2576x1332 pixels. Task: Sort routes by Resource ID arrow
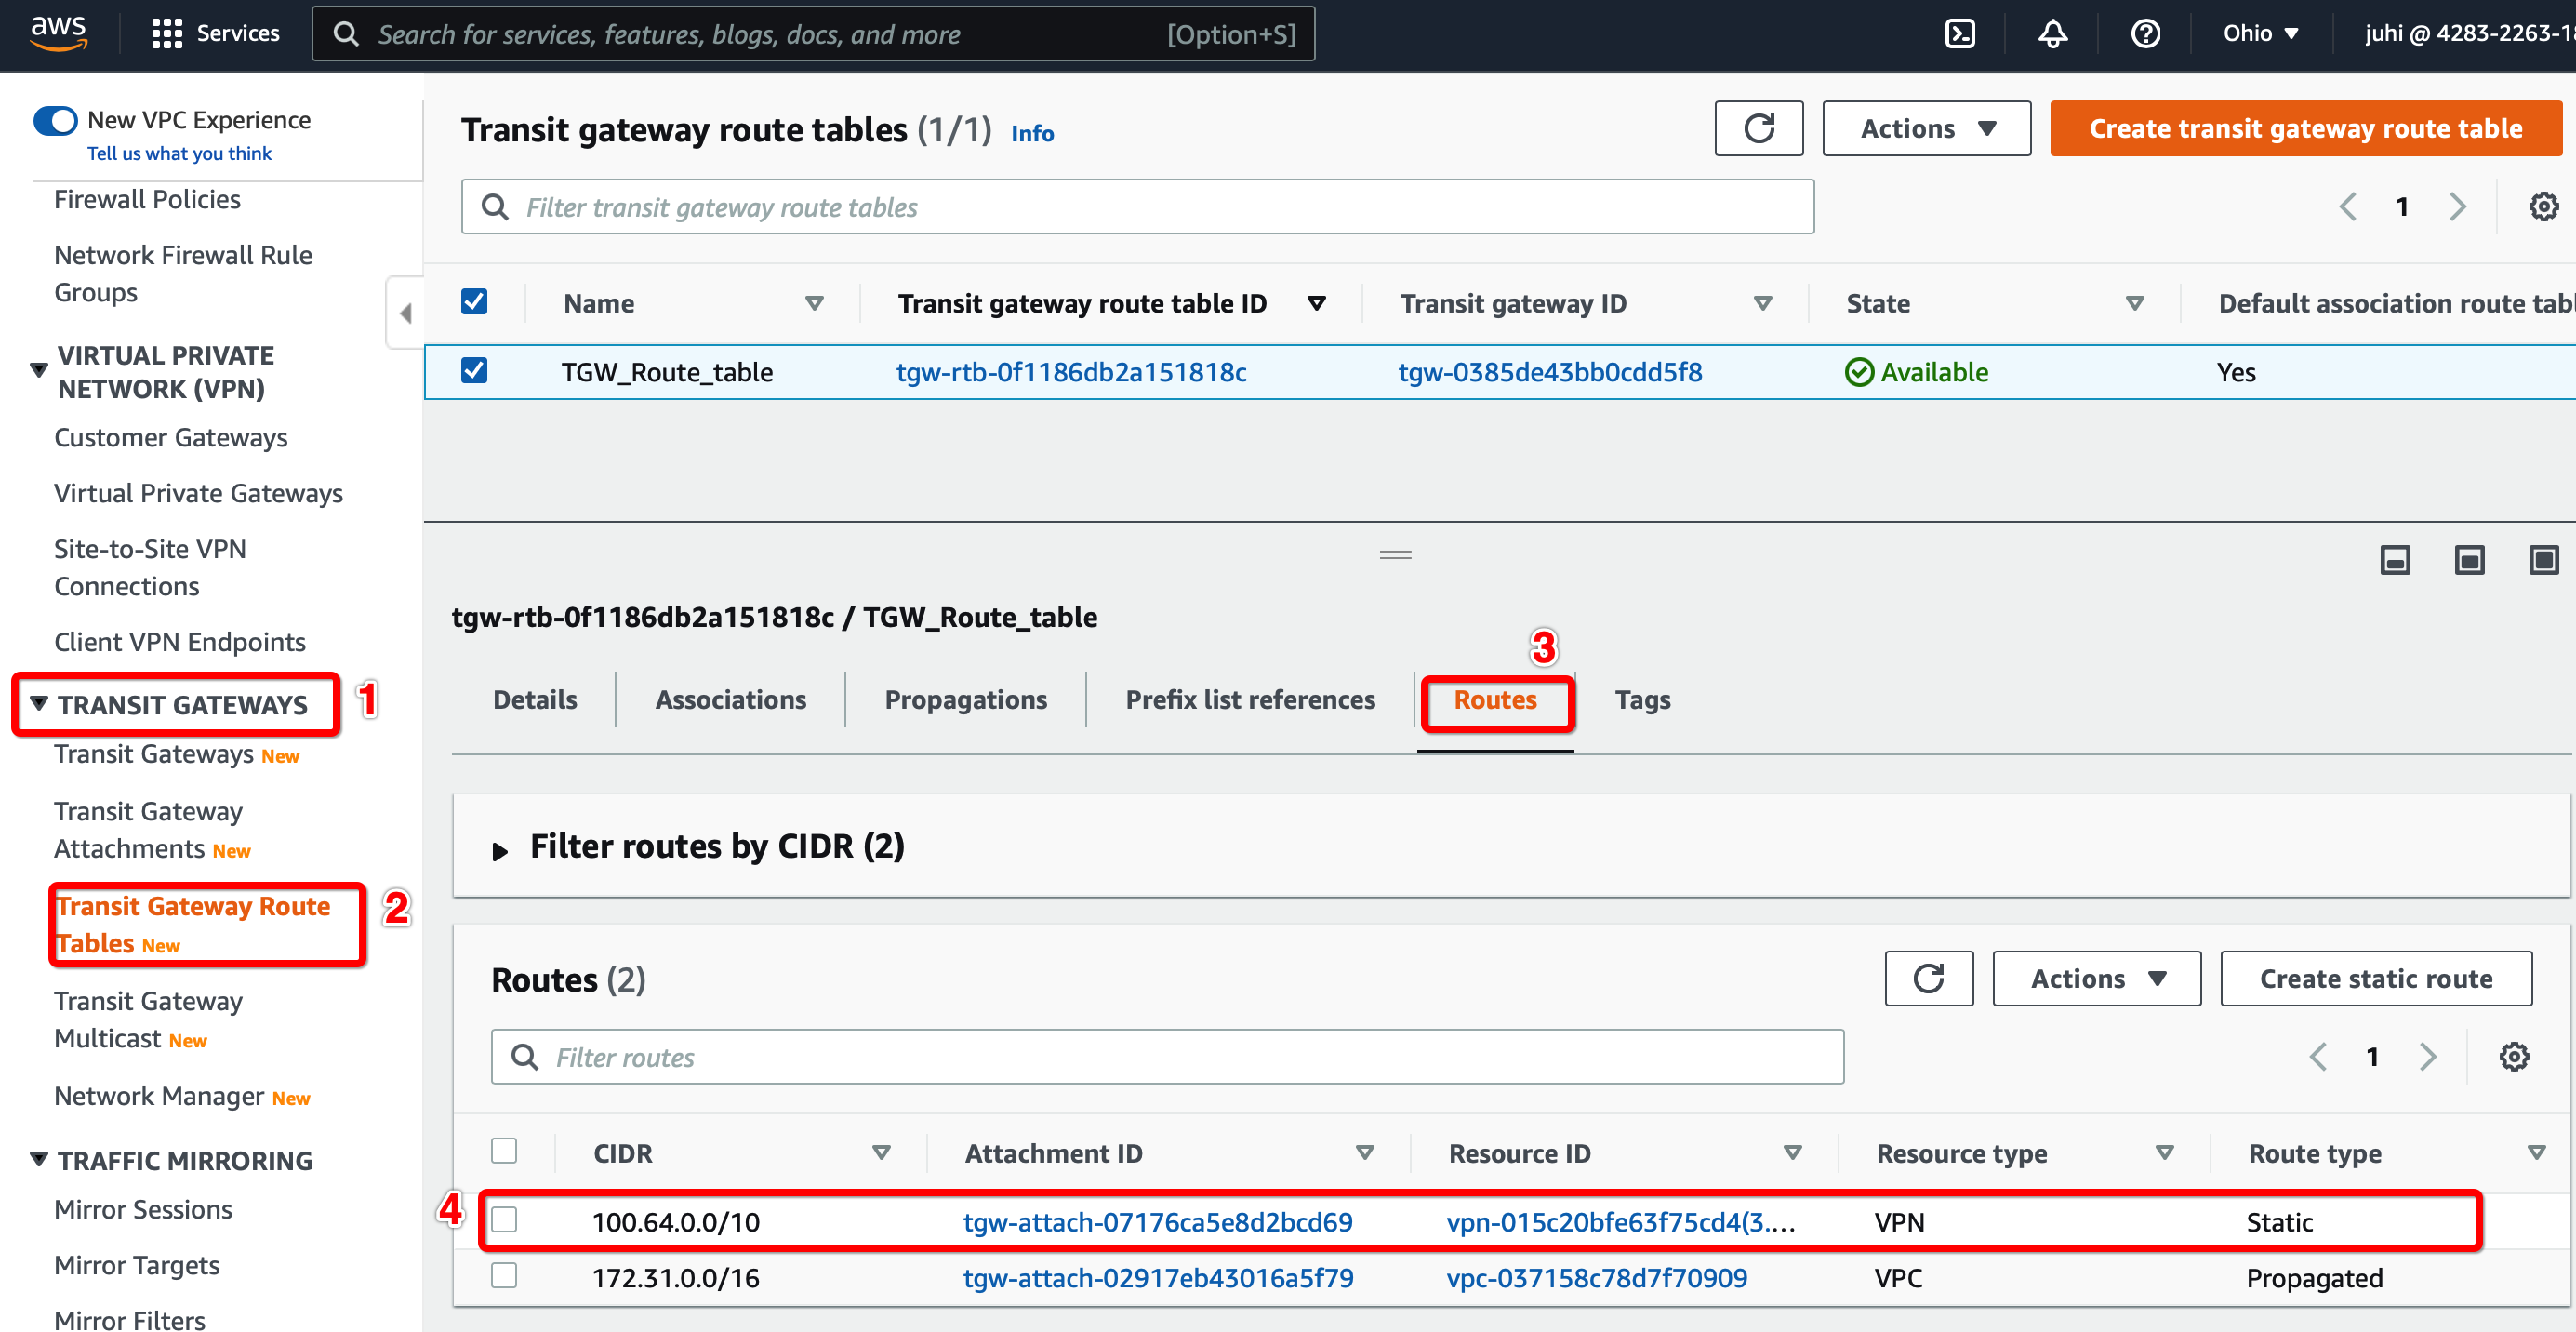pyautogui.click(x=1792, y=1153)
